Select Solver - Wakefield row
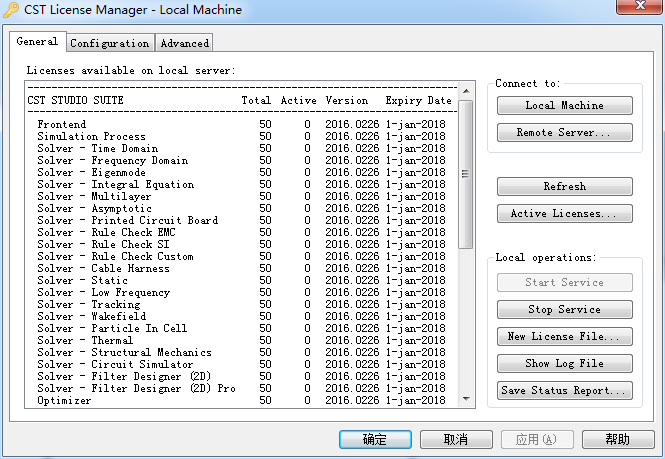 (x=241, y=316)
